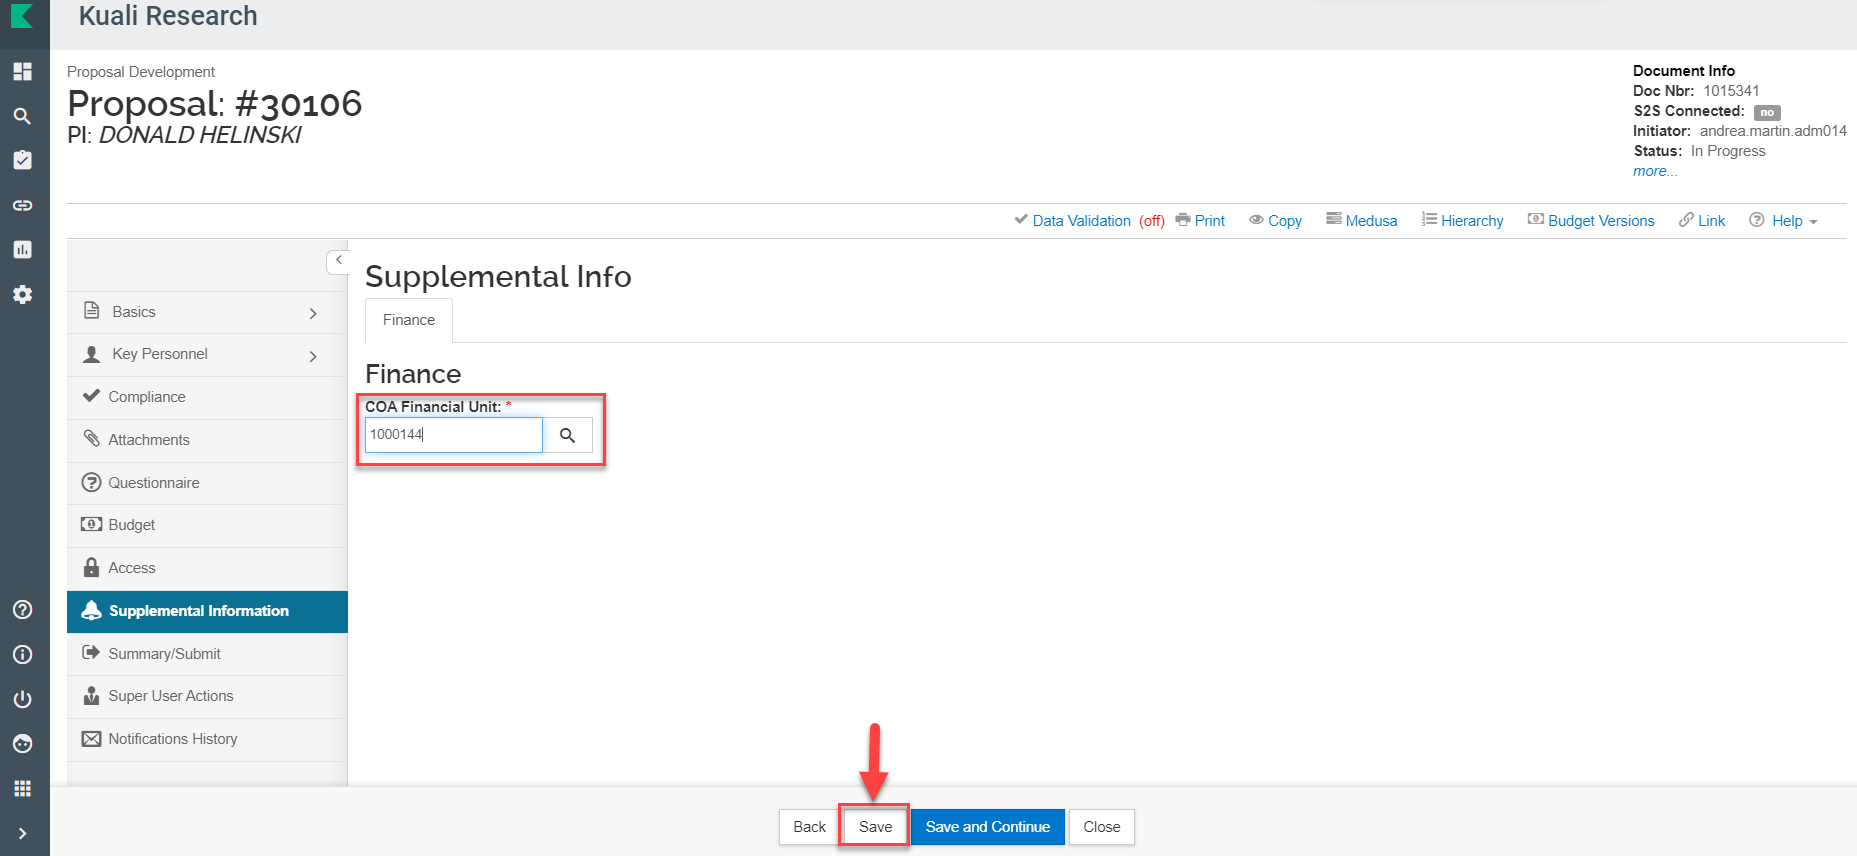Click the Link toolbar item
This screenshot has height=856, width=1857.
pos(1702,221)
